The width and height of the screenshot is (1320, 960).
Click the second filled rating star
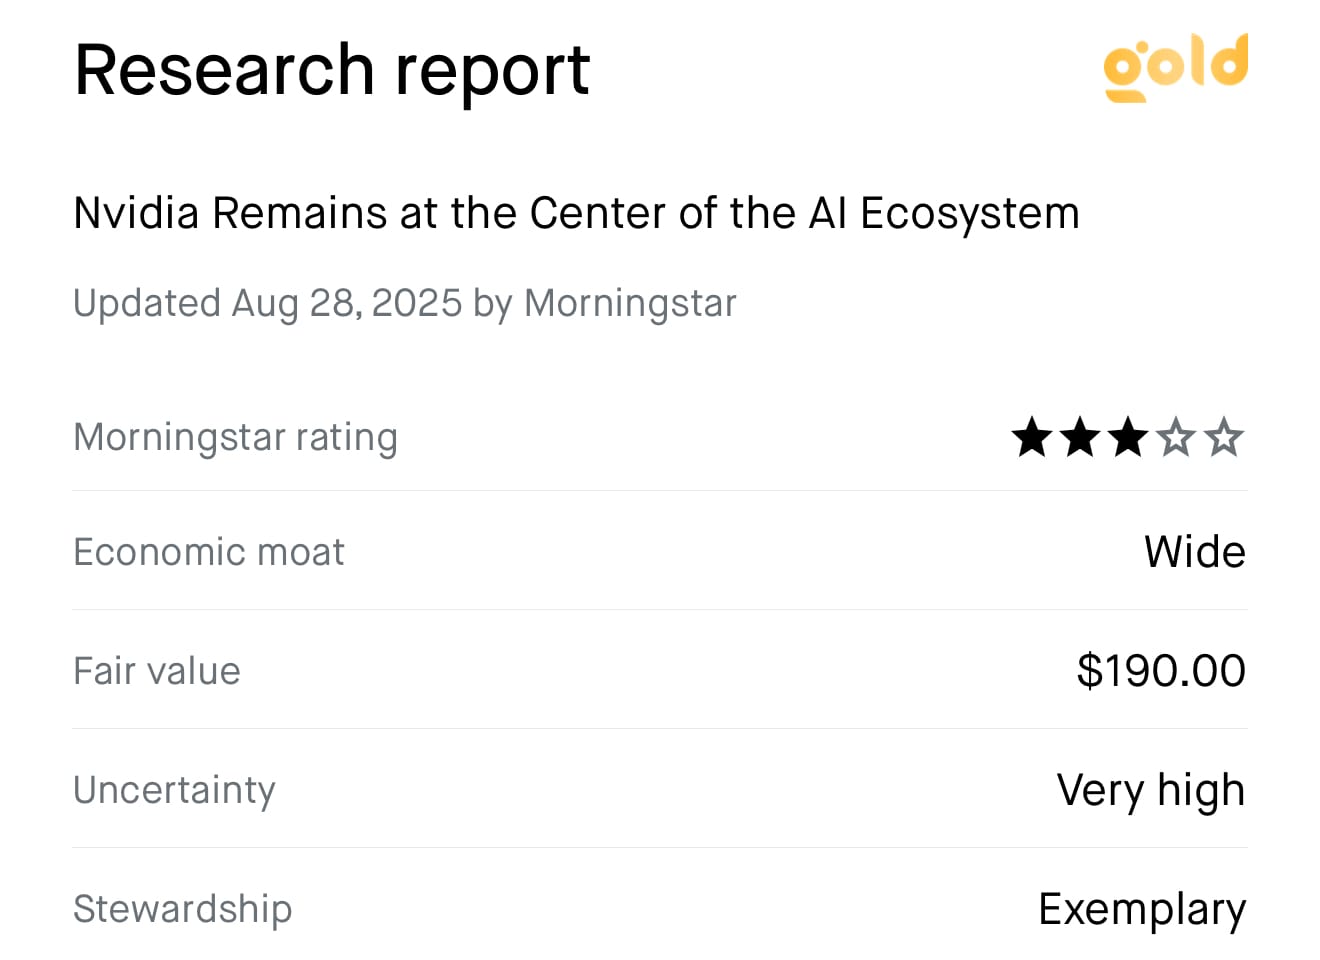point(1080,438)
